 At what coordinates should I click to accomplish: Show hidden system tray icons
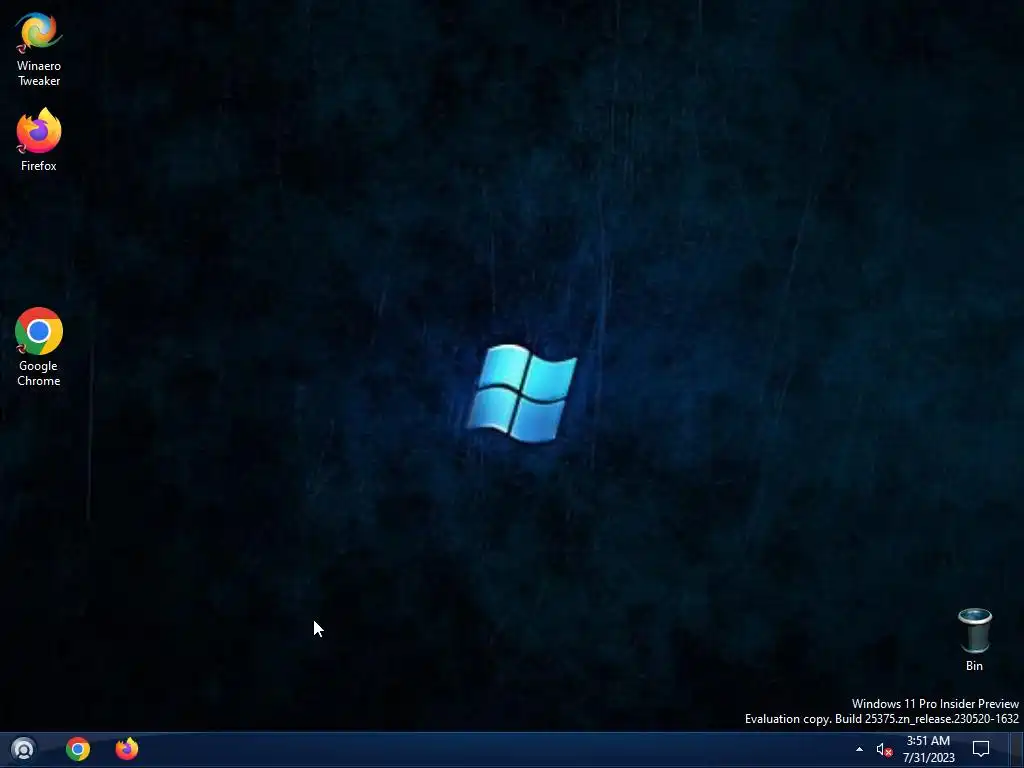(x=859, y=749)
